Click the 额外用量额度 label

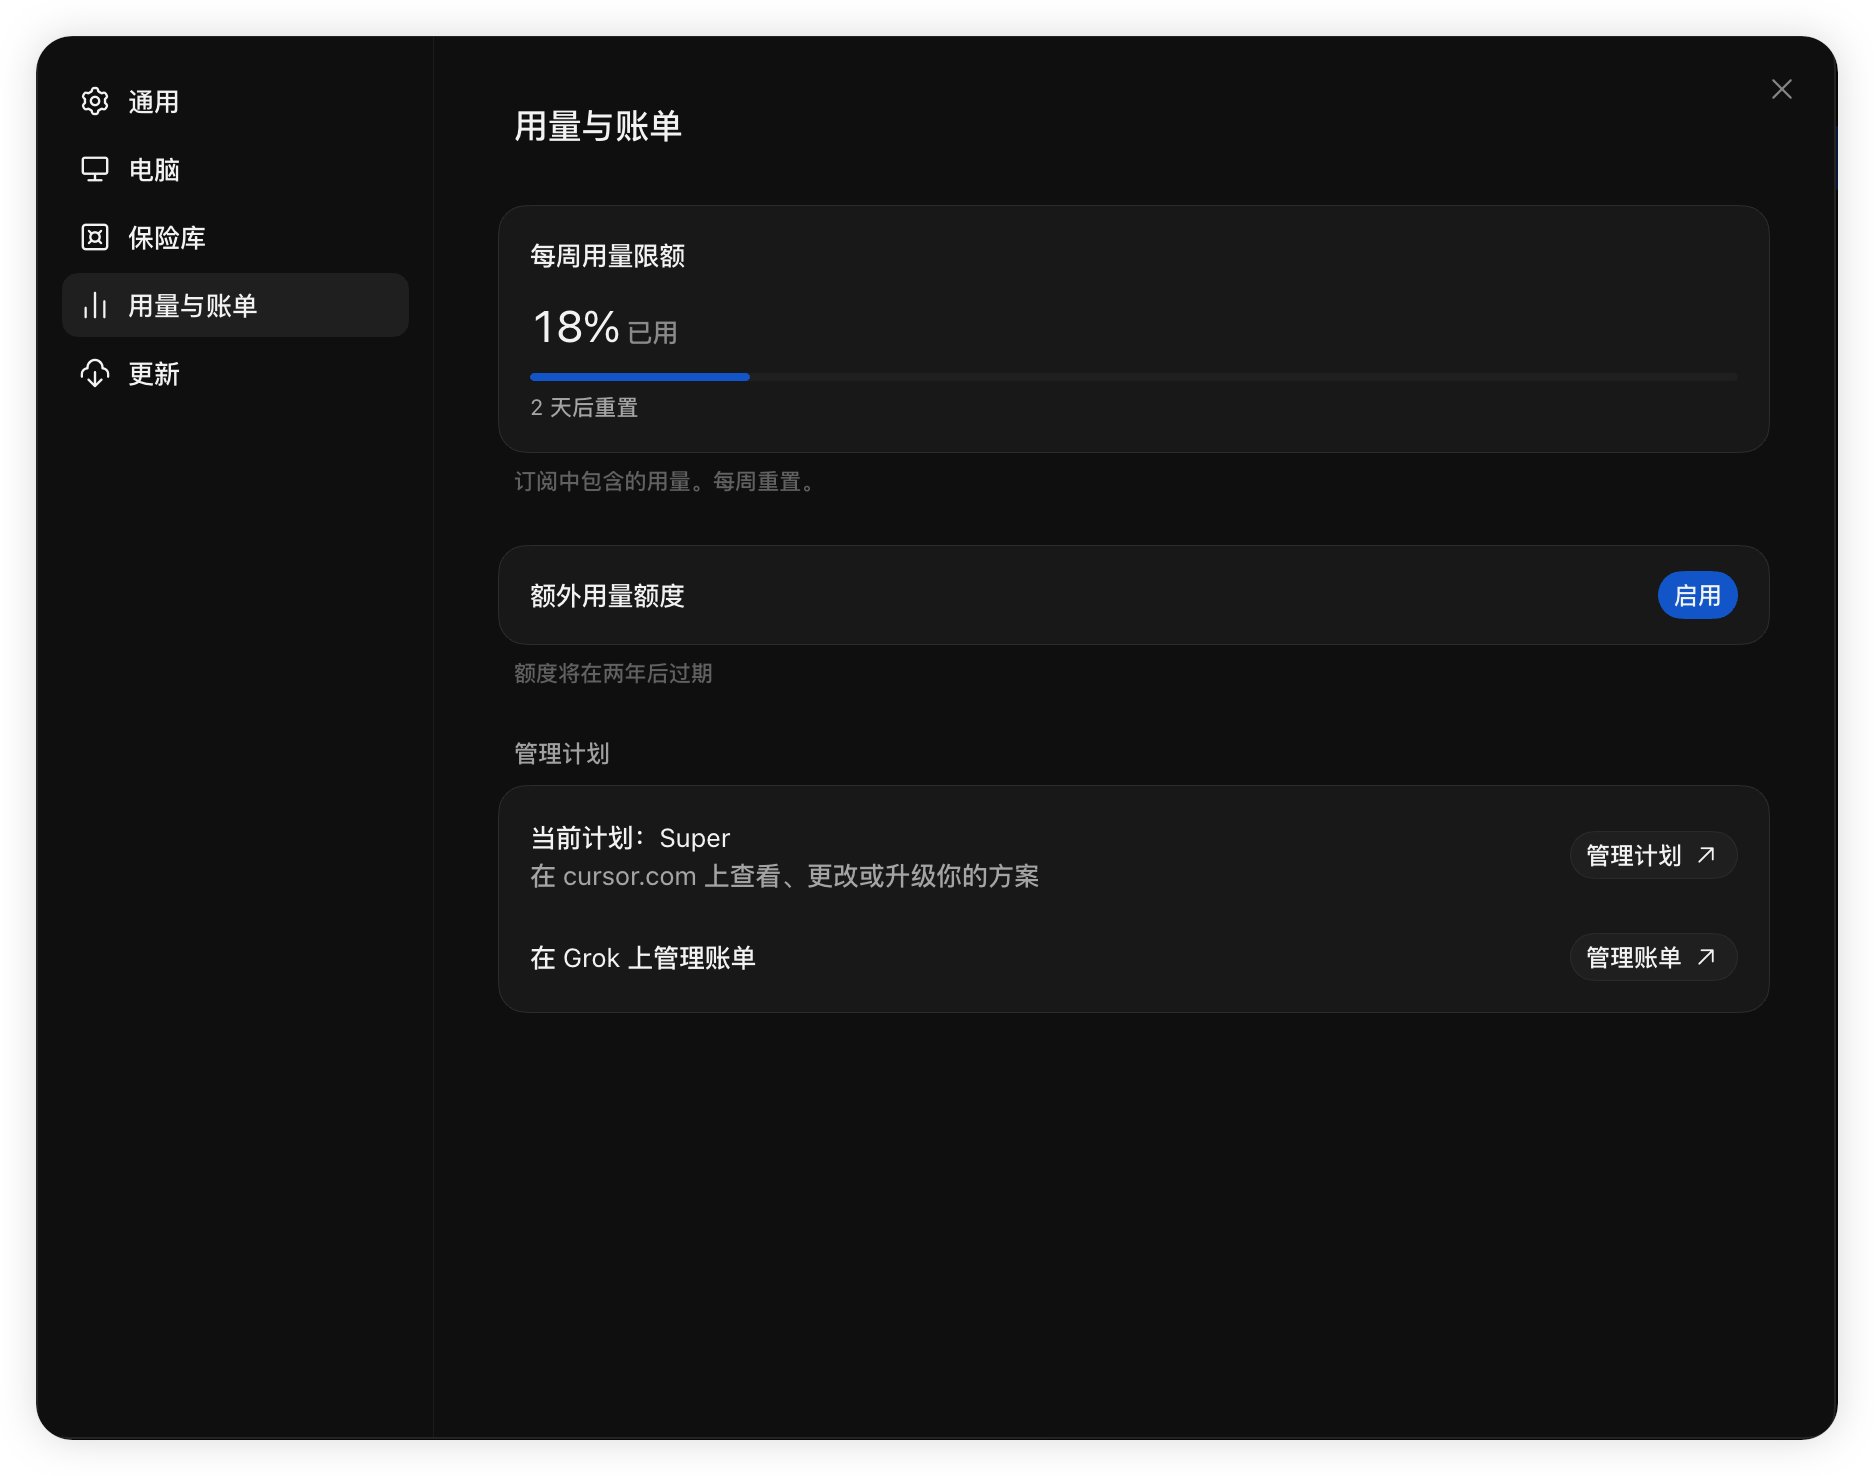pyautogui.click(x=607, y=595)
